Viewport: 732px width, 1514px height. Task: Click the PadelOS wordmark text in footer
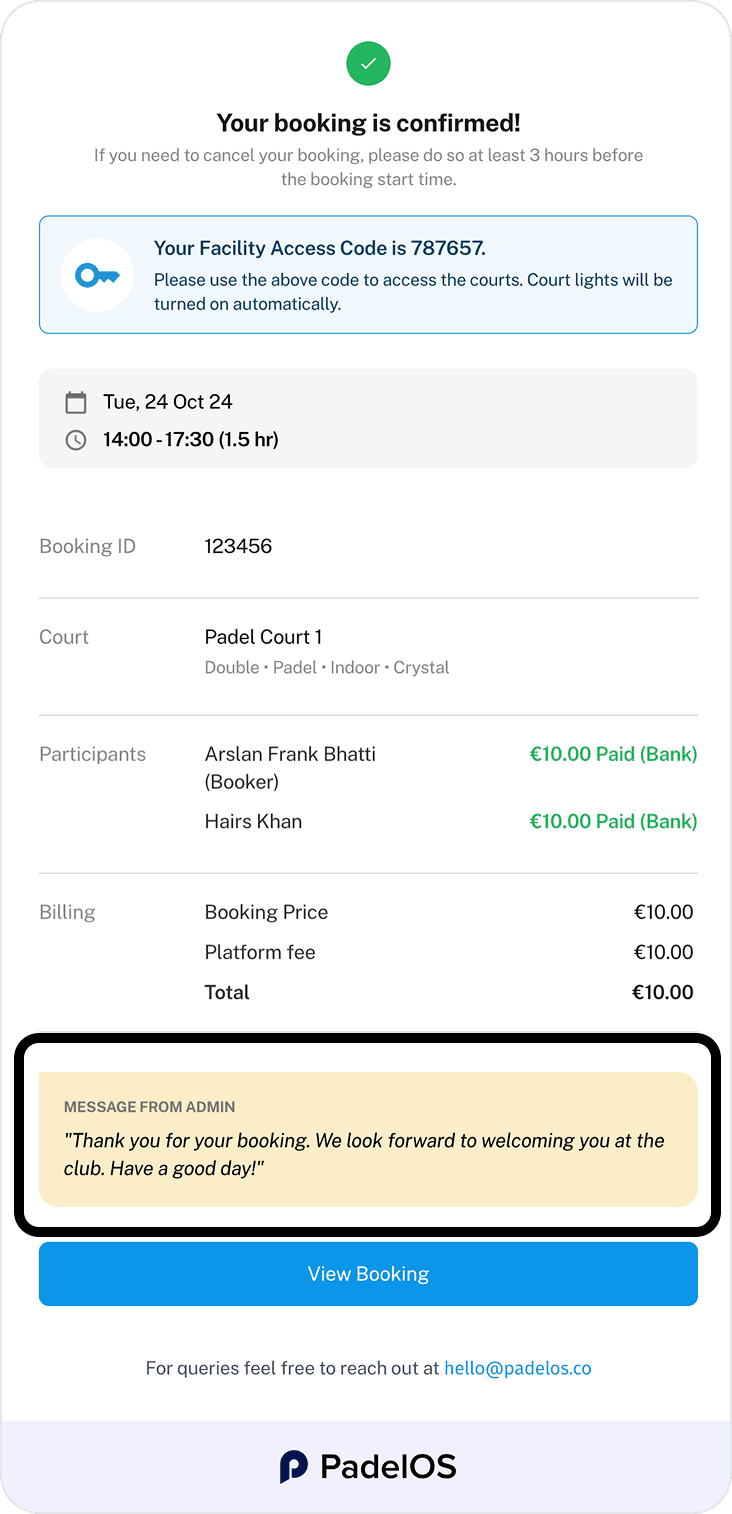(388, 1467)
